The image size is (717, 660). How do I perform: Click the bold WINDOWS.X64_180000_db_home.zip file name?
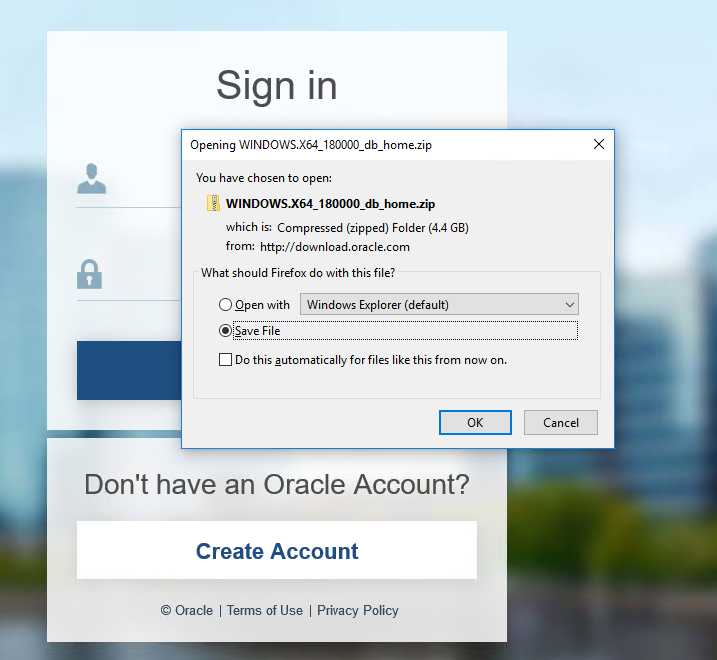tap(330, 204)
